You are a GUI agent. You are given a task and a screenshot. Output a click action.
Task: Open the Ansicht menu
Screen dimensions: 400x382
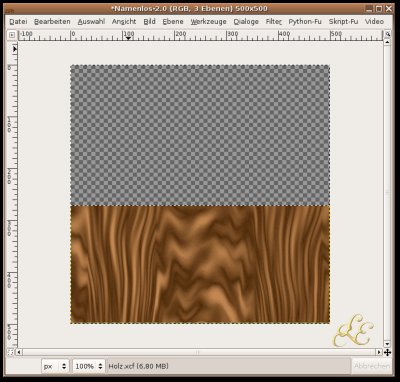pos(124,22)
